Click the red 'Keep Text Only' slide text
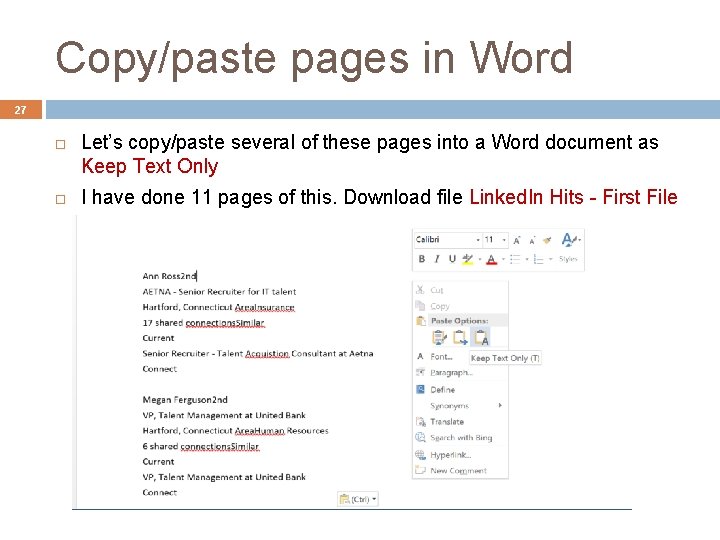The width and height of the screenshot is (720, 540). coord(150,166)
